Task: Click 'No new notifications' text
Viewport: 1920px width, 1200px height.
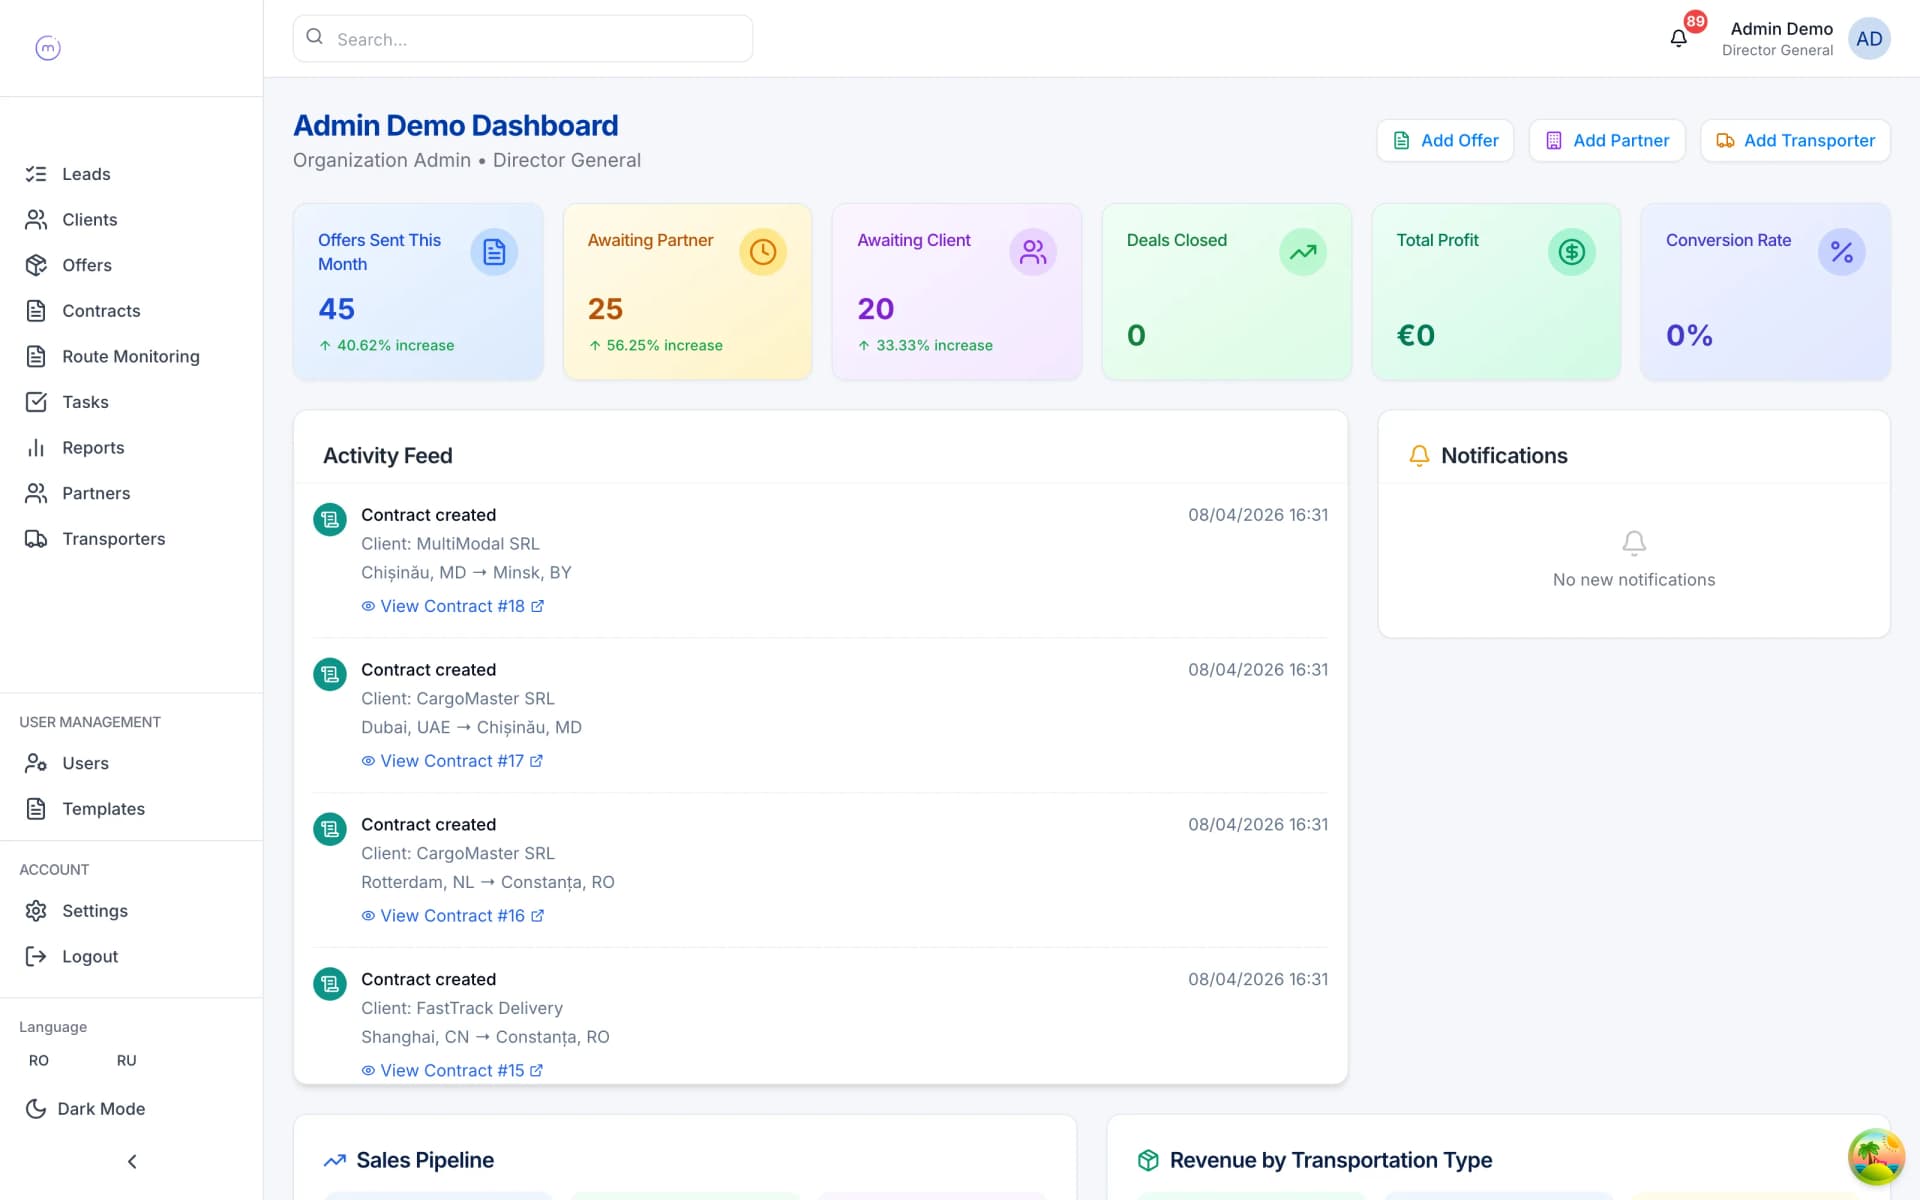Action: [1634, 580]
